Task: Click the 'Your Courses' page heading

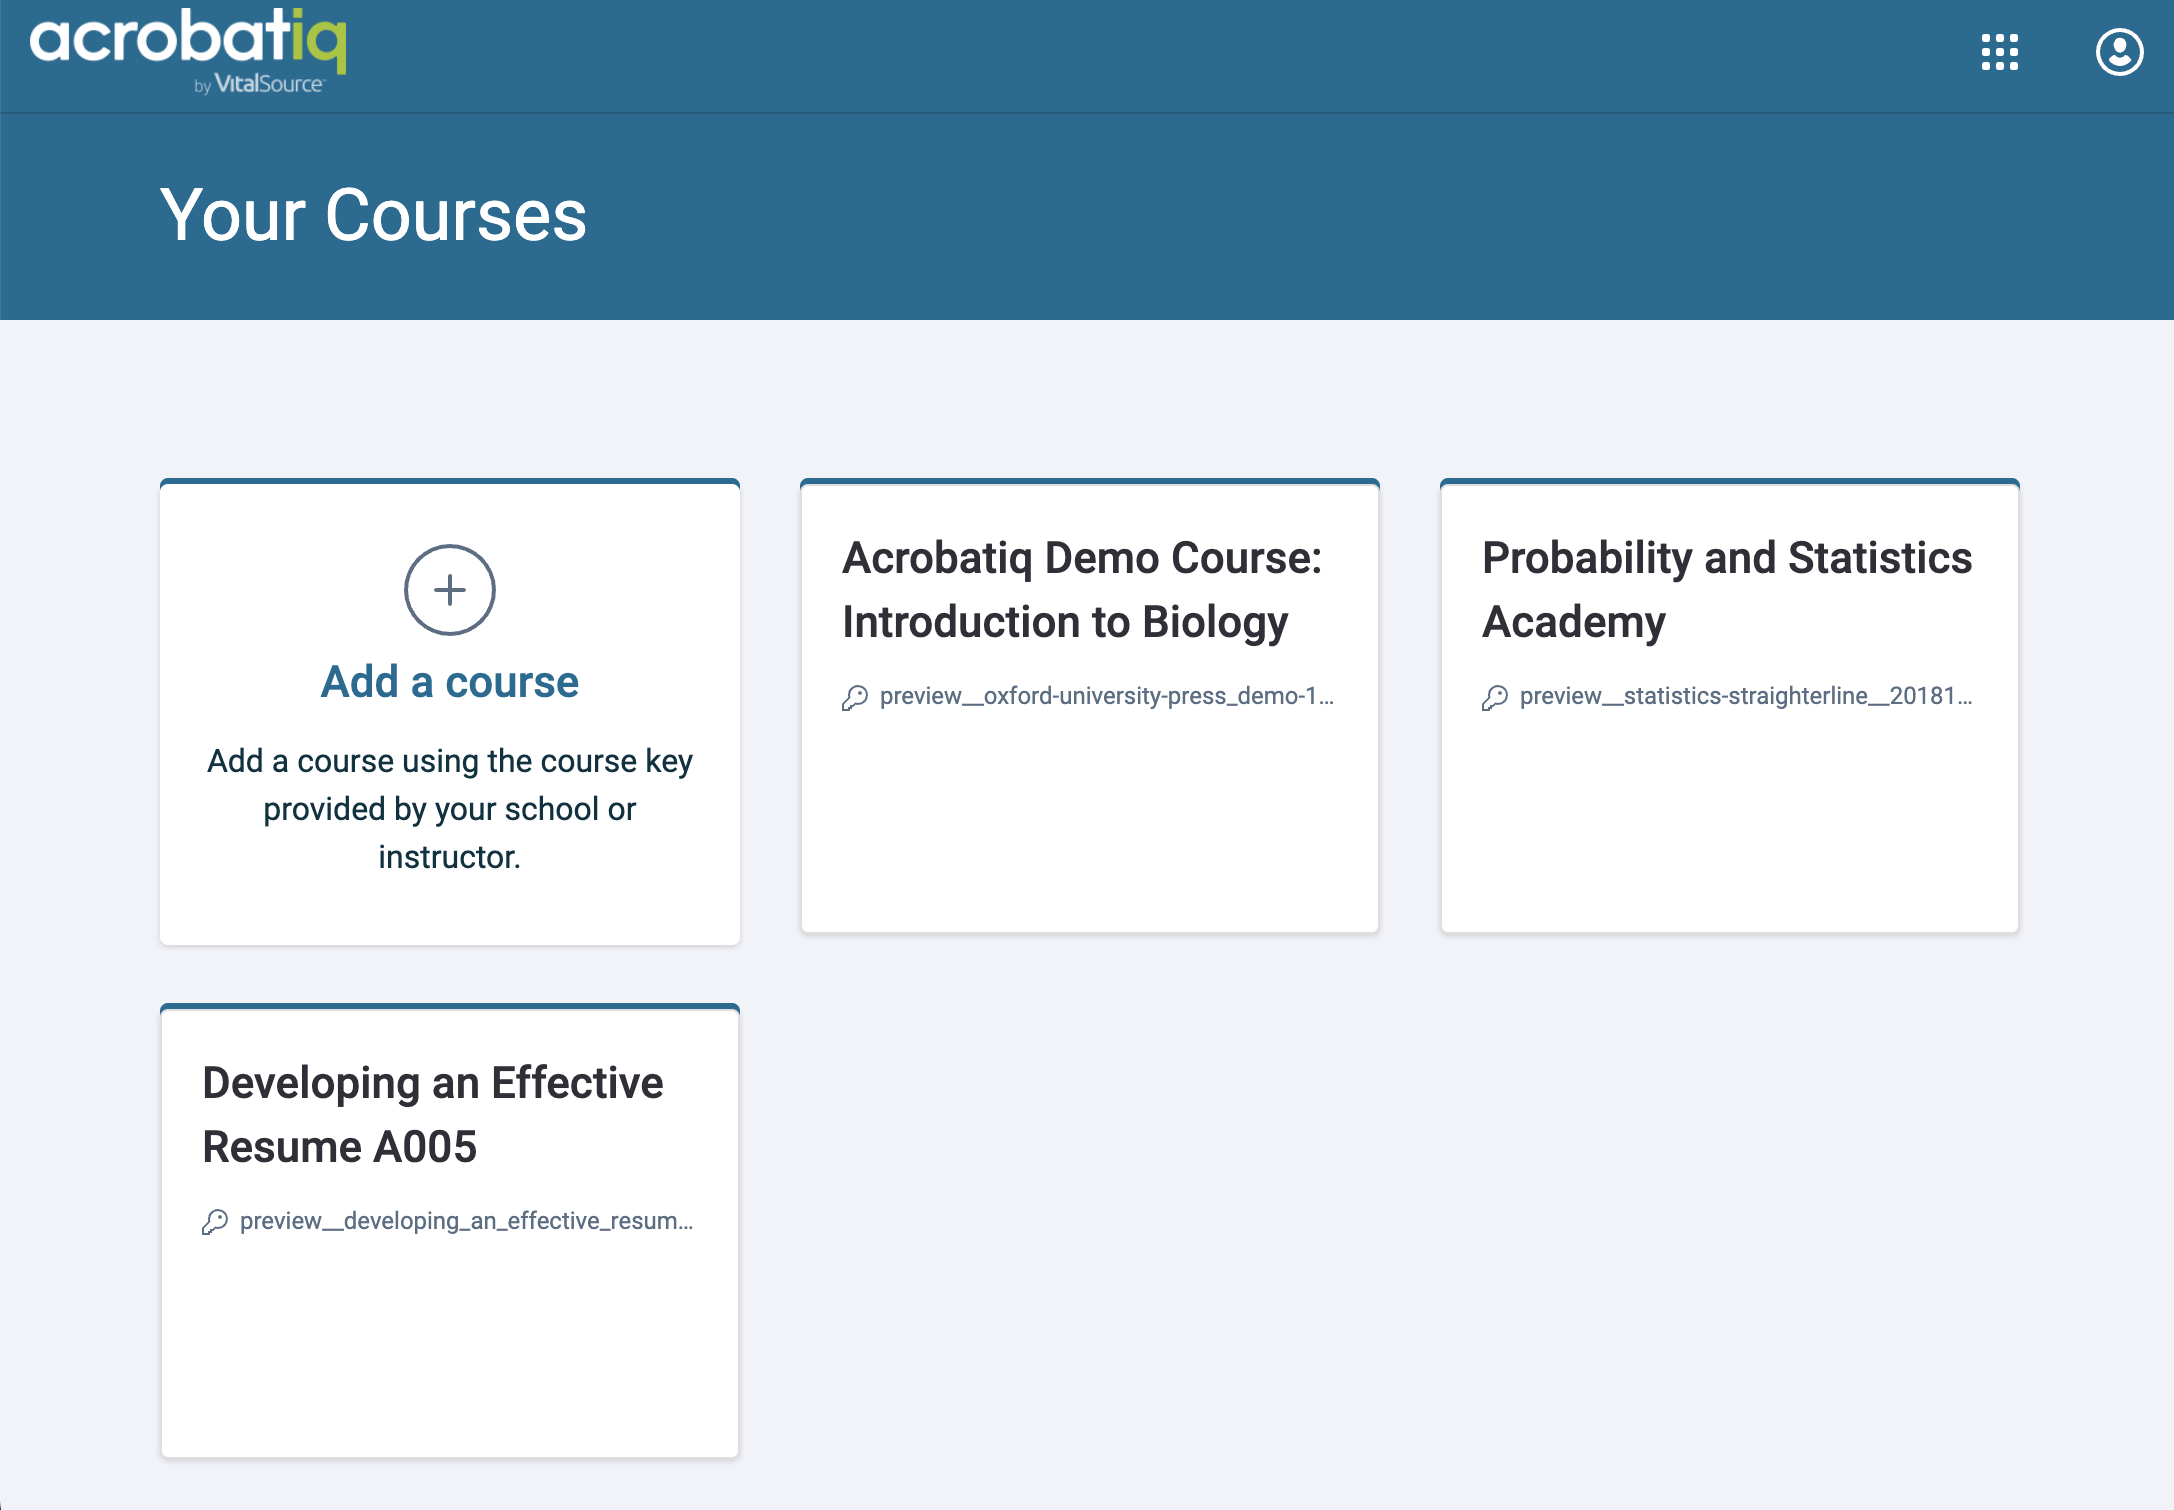Action: pyautogui.click(x=373, y=215)
